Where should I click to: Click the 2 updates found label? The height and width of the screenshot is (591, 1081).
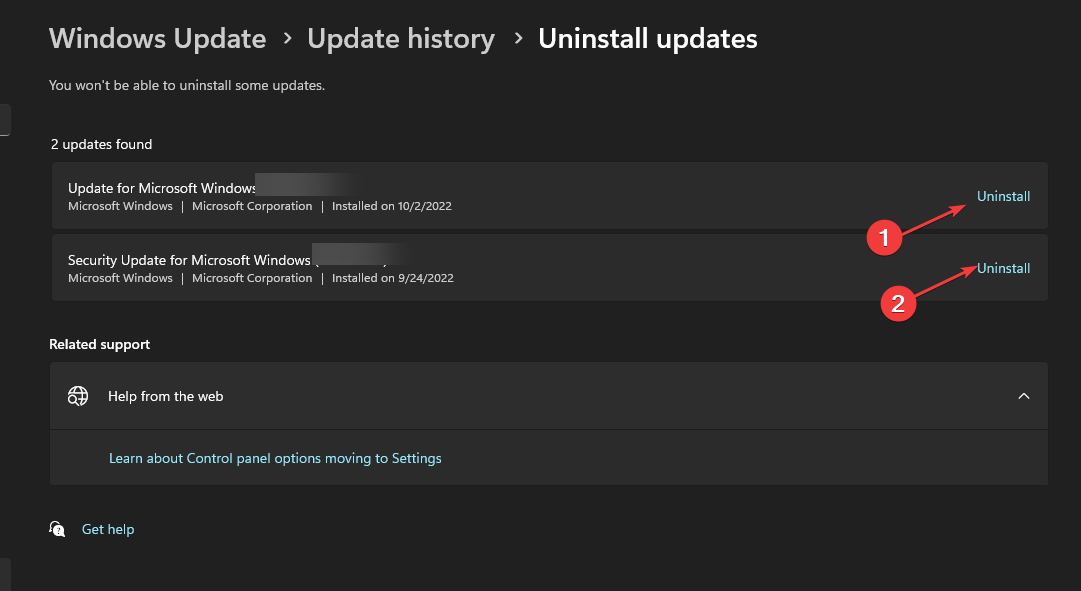click(x=101, y=144)
